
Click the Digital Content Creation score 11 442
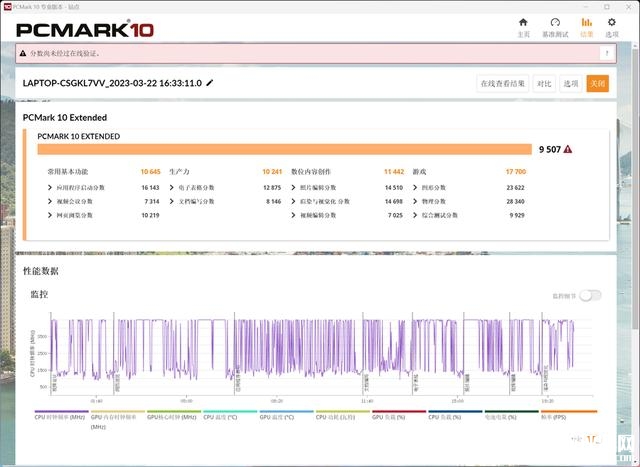[394, 172]
